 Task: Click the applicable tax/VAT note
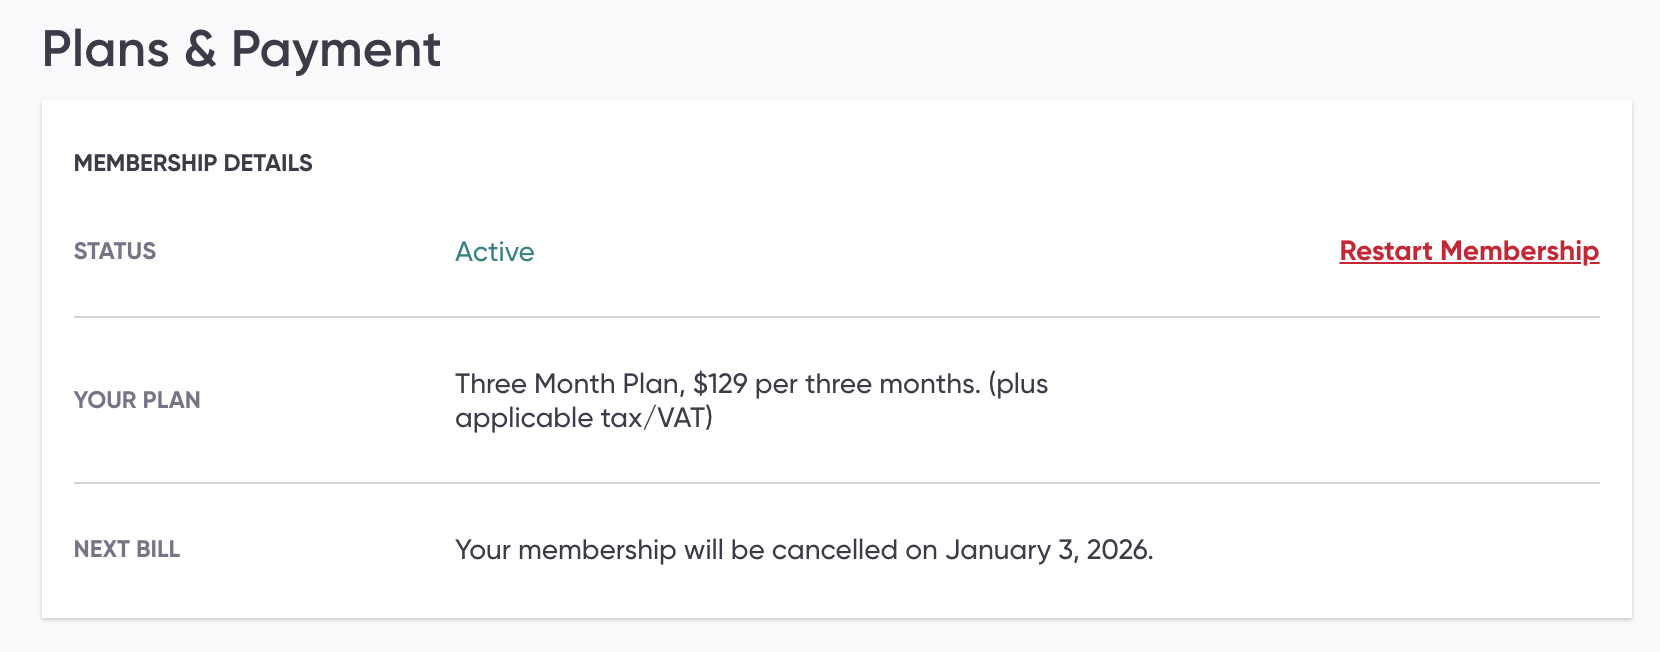click(x=584, y=418)
